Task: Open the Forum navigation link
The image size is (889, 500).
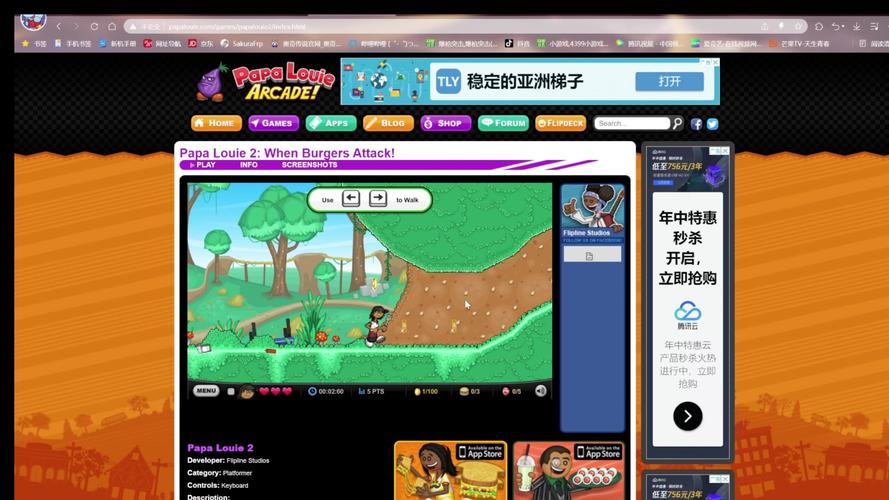Action: click(503, 123)
